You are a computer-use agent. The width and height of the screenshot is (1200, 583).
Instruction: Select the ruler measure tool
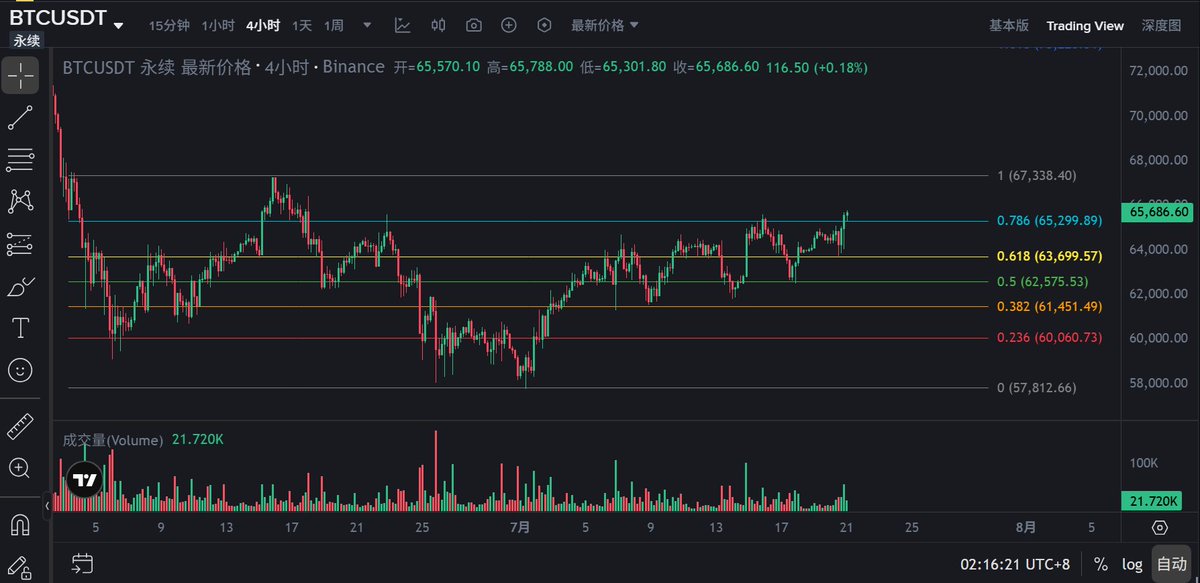pos(20,425)
